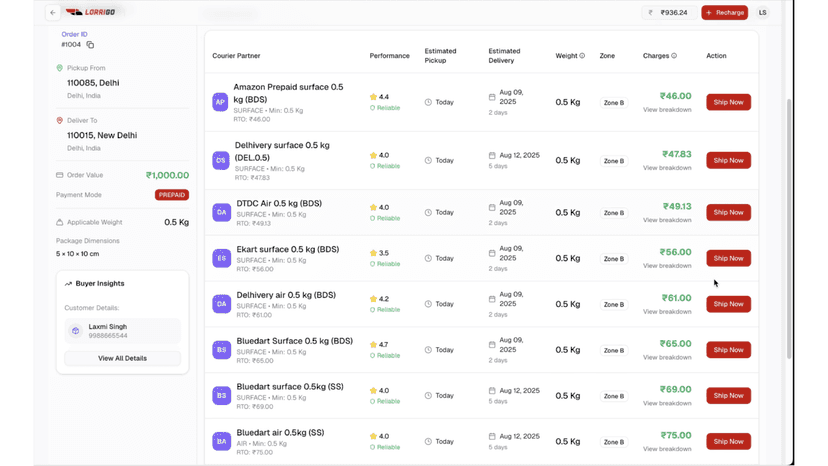
Task: Click the Recharge button
Action: (724, 13)
